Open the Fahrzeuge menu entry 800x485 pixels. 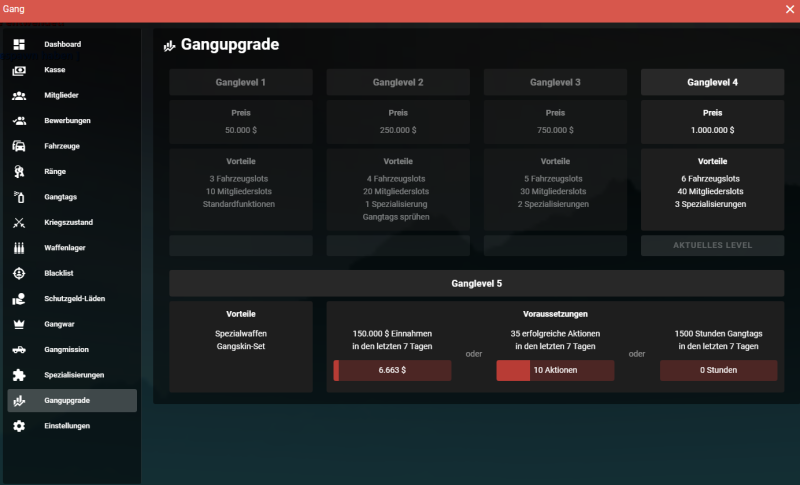pyautogui.click(x=72, y=146)
